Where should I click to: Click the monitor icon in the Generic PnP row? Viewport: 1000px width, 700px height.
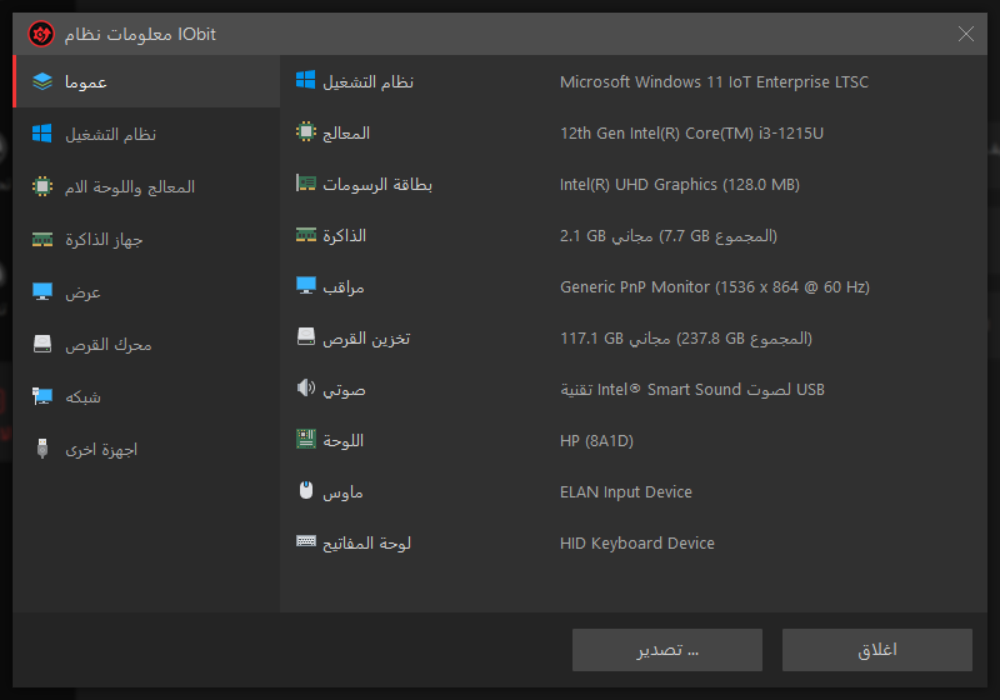click(306, 286)
